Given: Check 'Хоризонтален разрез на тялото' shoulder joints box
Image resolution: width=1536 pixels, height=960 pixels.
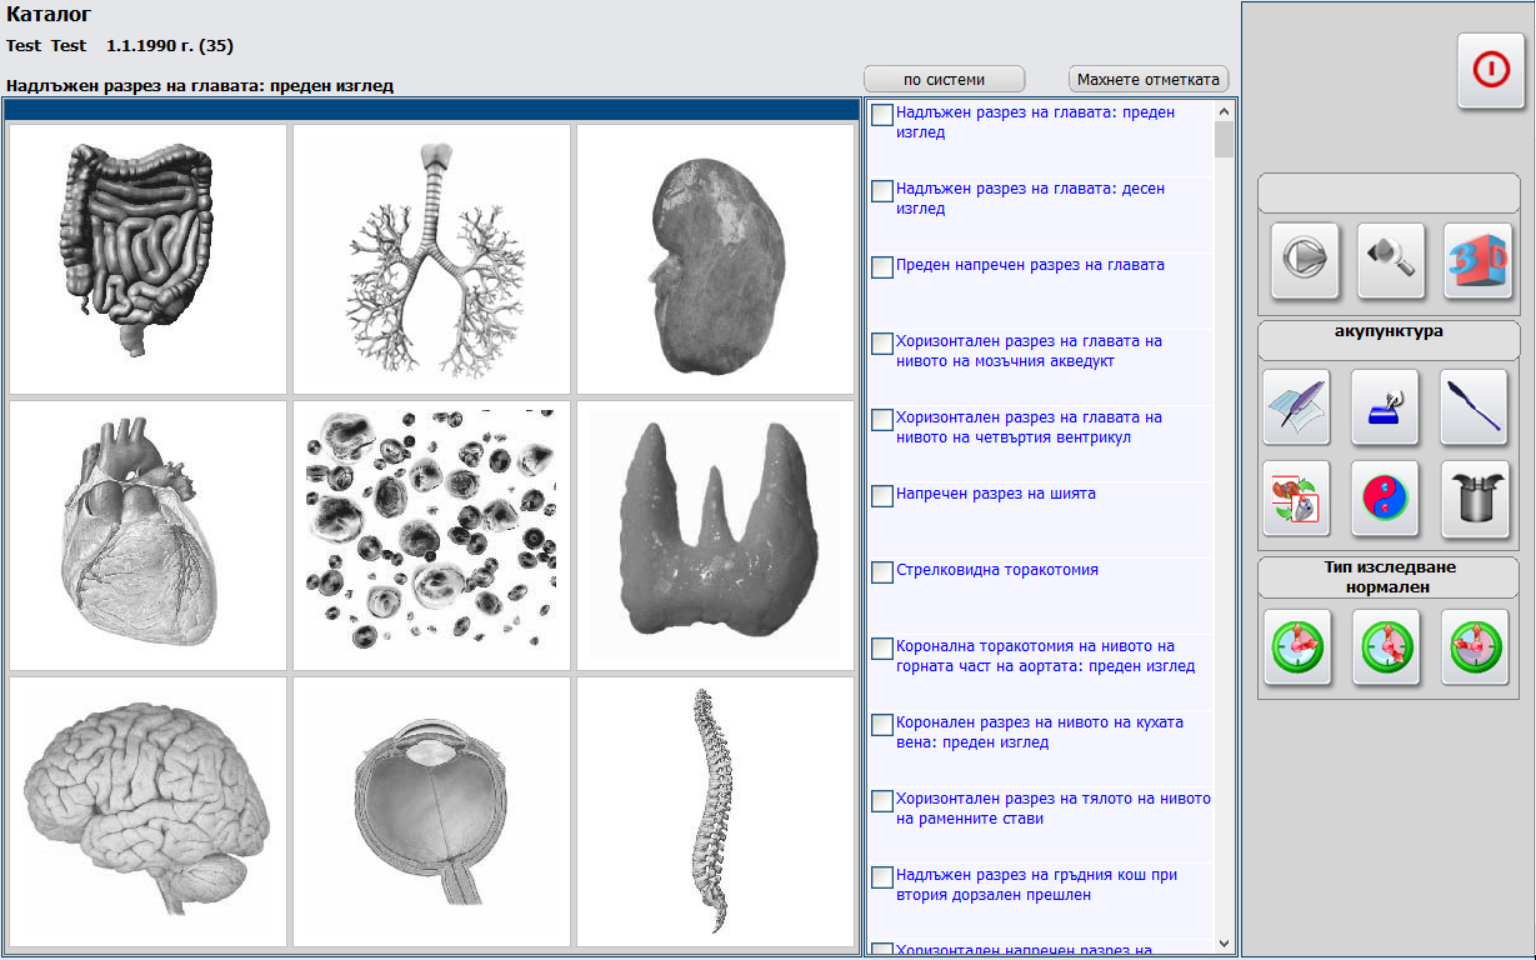Looking at the screenshot, I should click(882, 801).
